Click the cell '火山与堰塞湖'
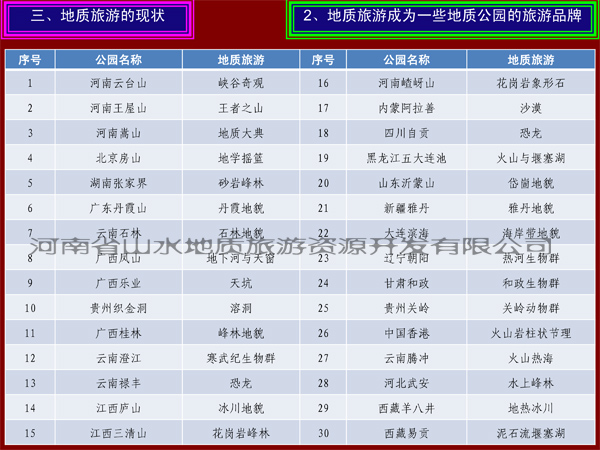This screenshot has width=600, height=450. 530,158
